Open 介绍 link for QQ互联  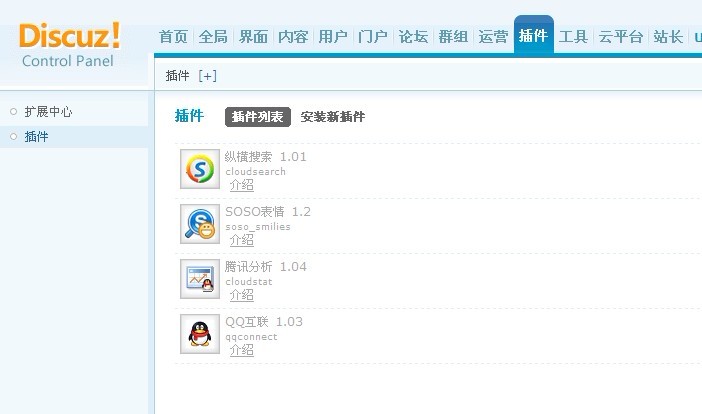click(242, 350)
